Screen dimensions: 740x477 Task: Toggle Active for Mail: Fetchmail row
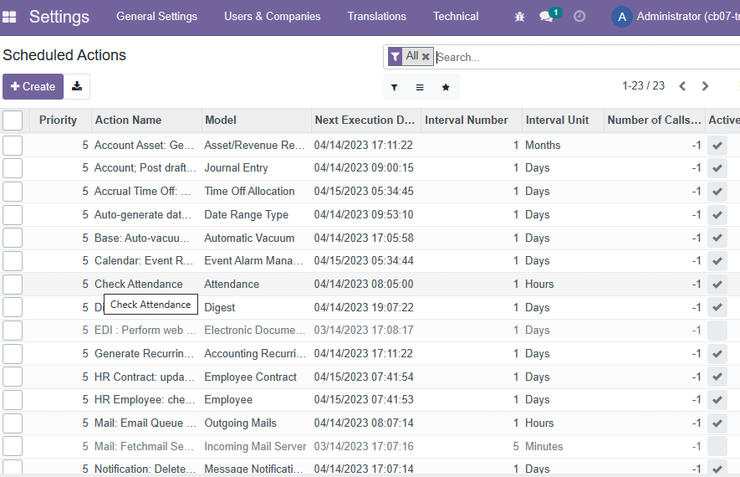[x=717, y=446]
